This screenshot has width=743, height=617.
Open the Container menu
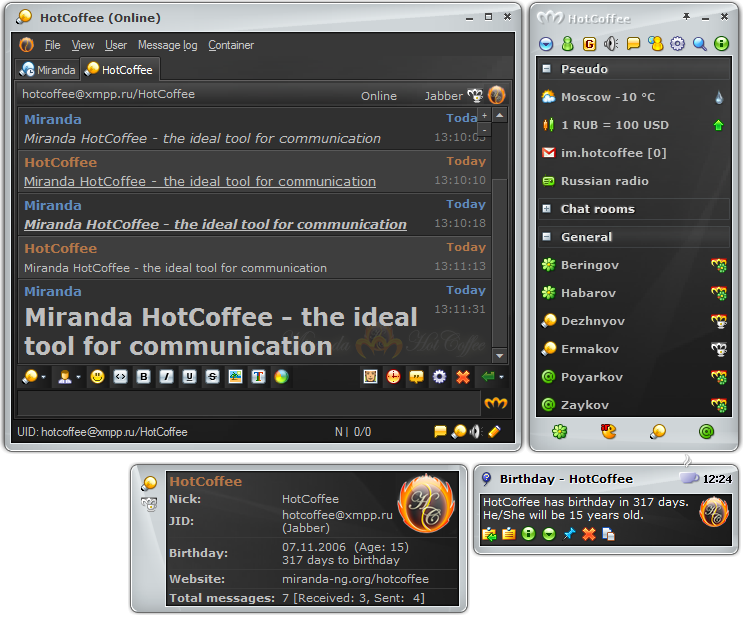pyautogui.click(x=231, y=45)
